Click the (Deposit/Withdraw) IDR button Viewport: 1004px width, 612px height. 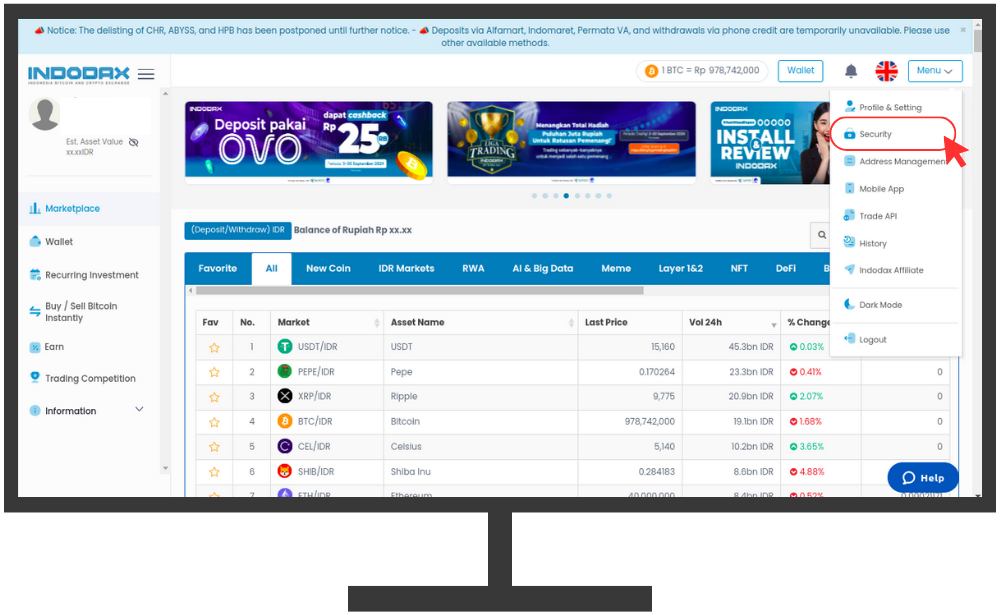tap(238, 230)
